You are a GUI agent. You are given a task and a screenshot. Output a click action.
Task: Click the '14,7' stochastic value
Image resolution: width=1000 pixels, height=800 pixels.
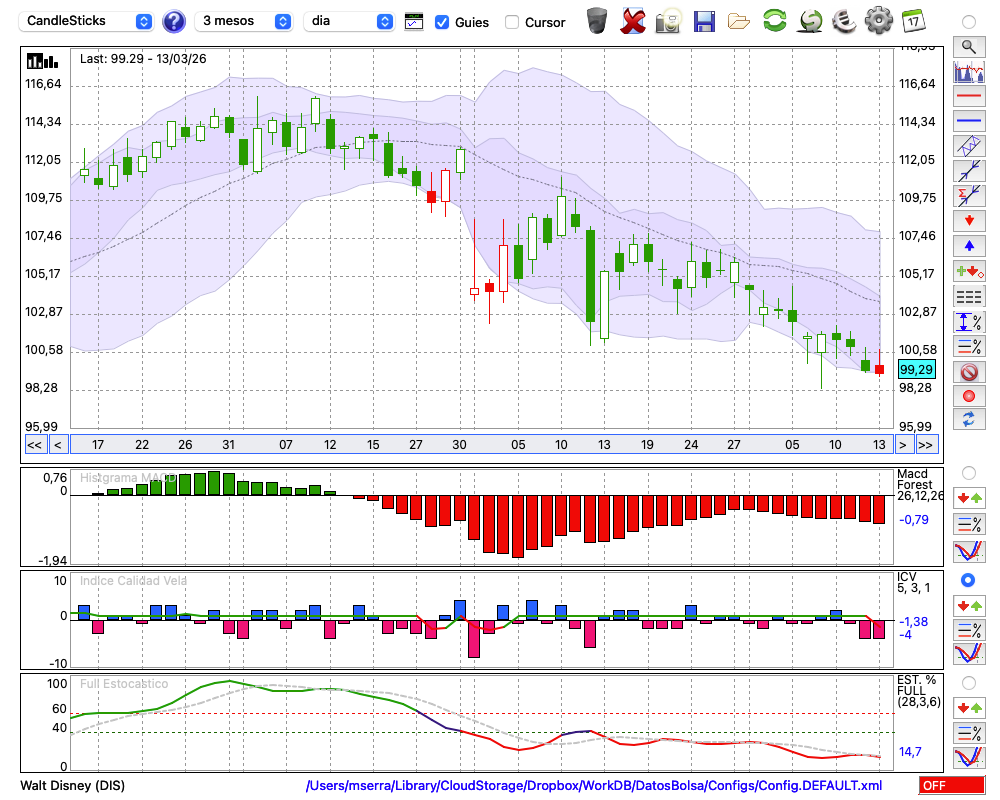[x=910, y=752]
